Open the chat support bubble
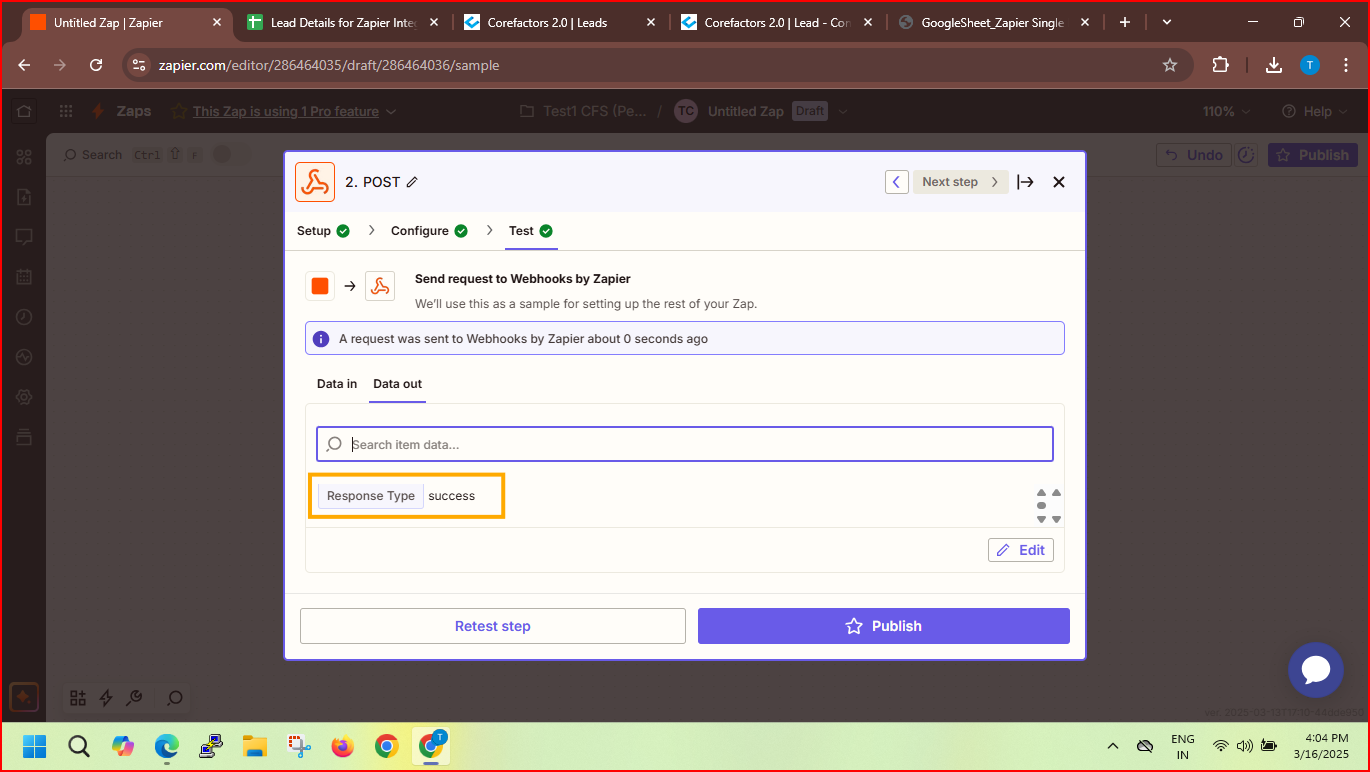1370x772 pixels. click(x=1316, y=670)
